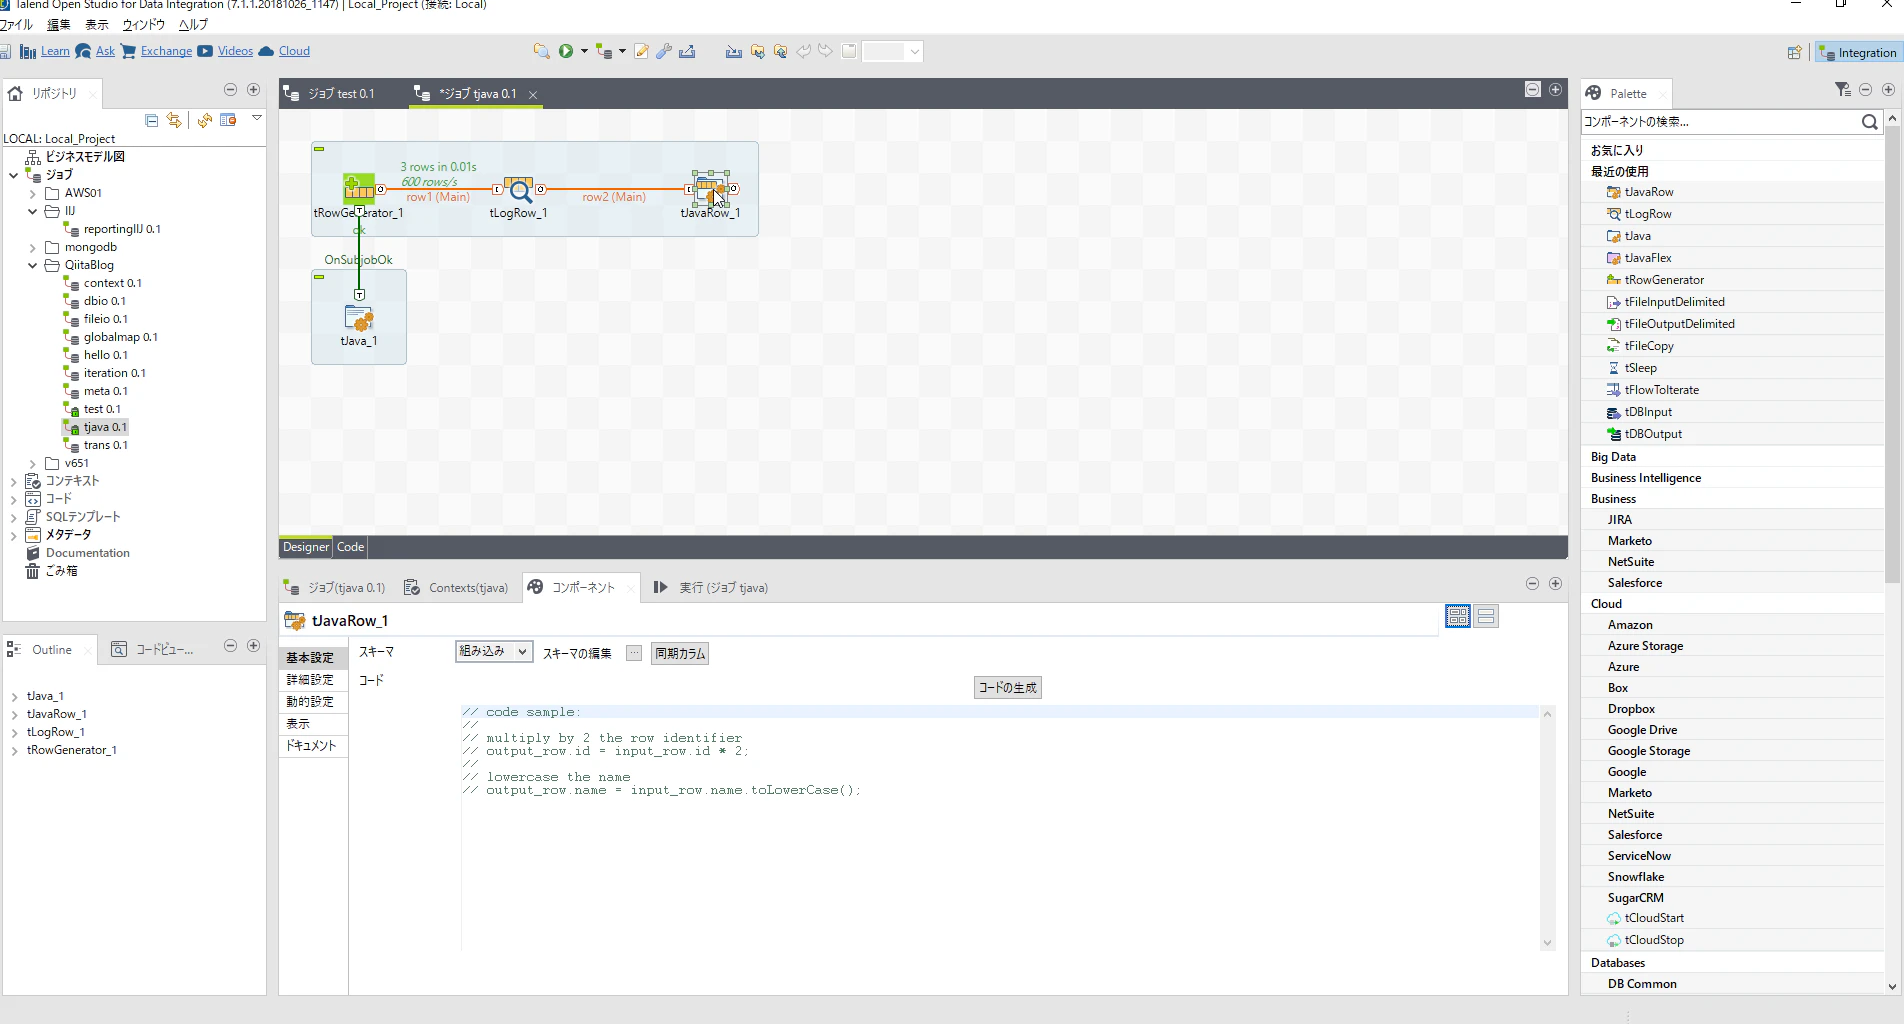Click the tRowGenerator_1 component icon
The height and width of the screenshot is (1024, 1904).
(359, 188)
